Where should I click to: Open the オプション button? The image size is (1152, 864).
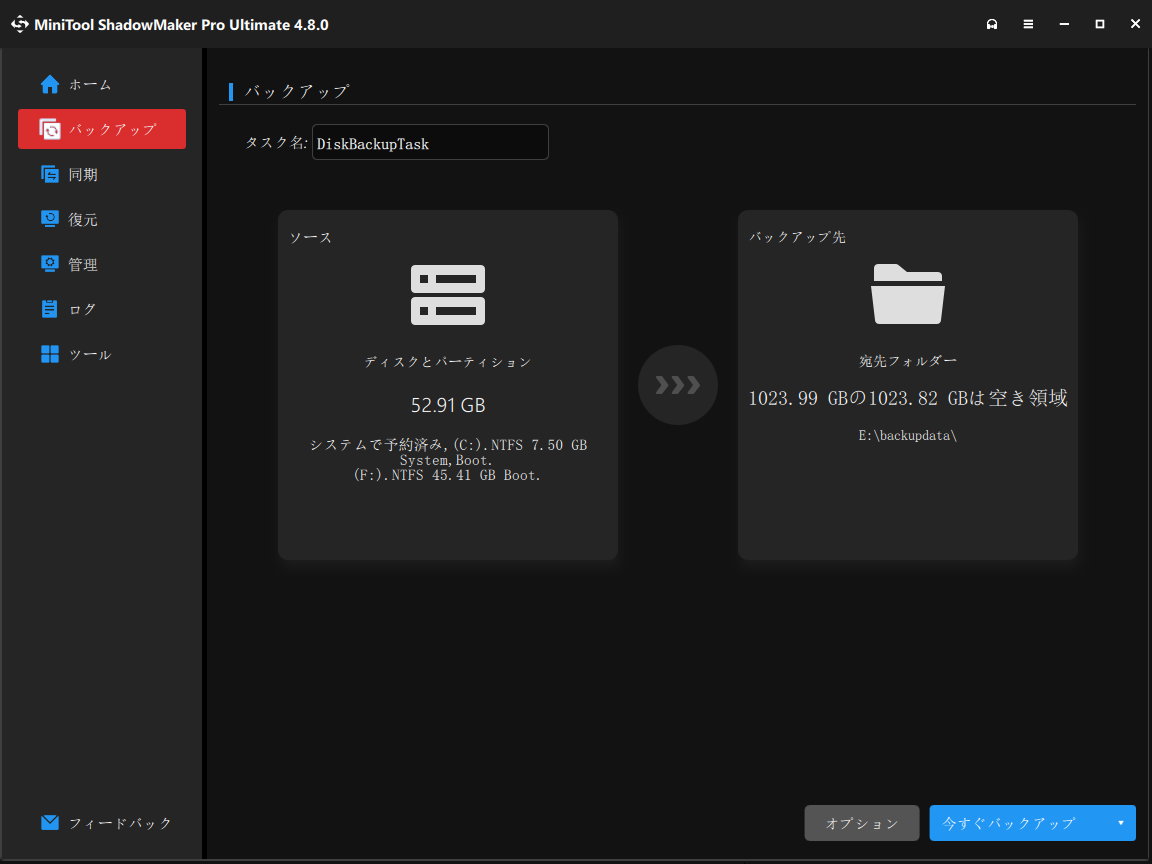coord(862,823)
